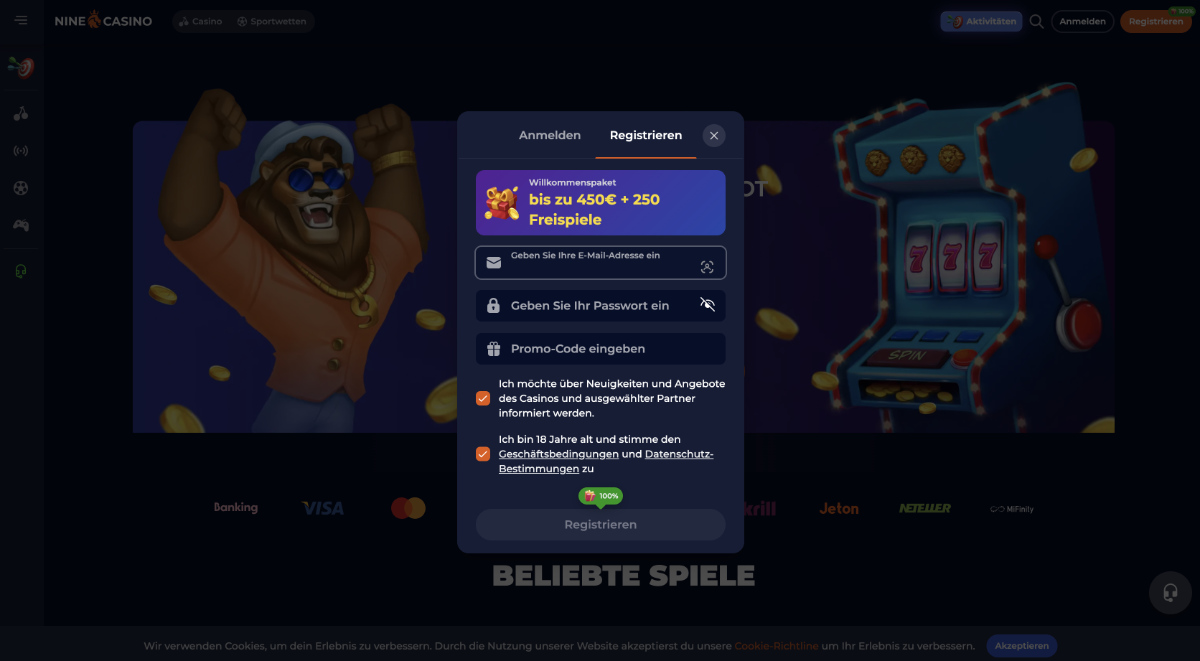Image resolution: width=1200 pixels, height=661 pixels.
Task: Open the green headset support sidebar icon
Action: click(x=21, y=271)
